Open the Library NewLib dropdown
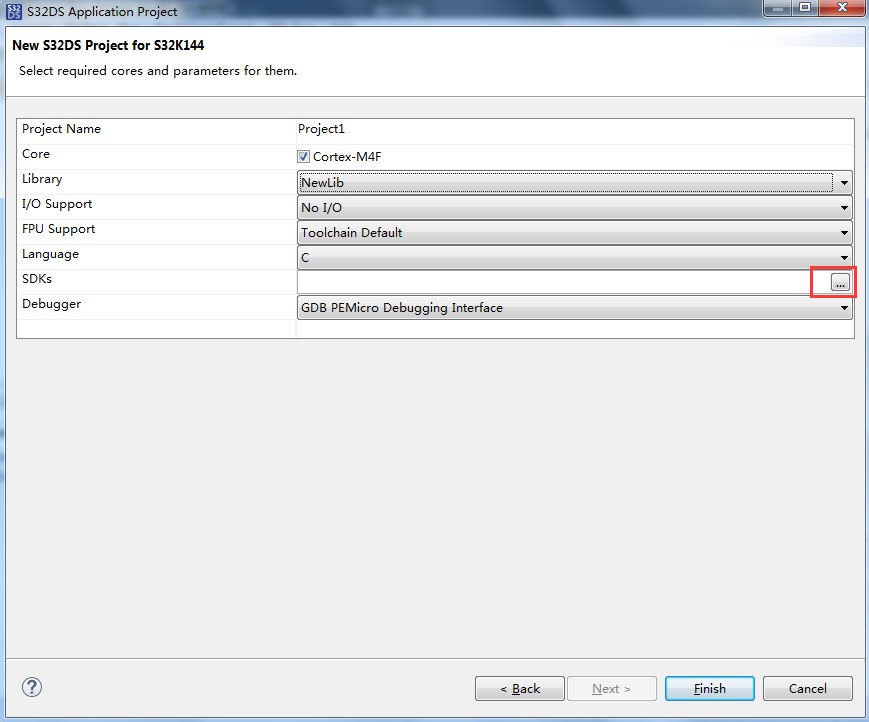 pos(574,182)
